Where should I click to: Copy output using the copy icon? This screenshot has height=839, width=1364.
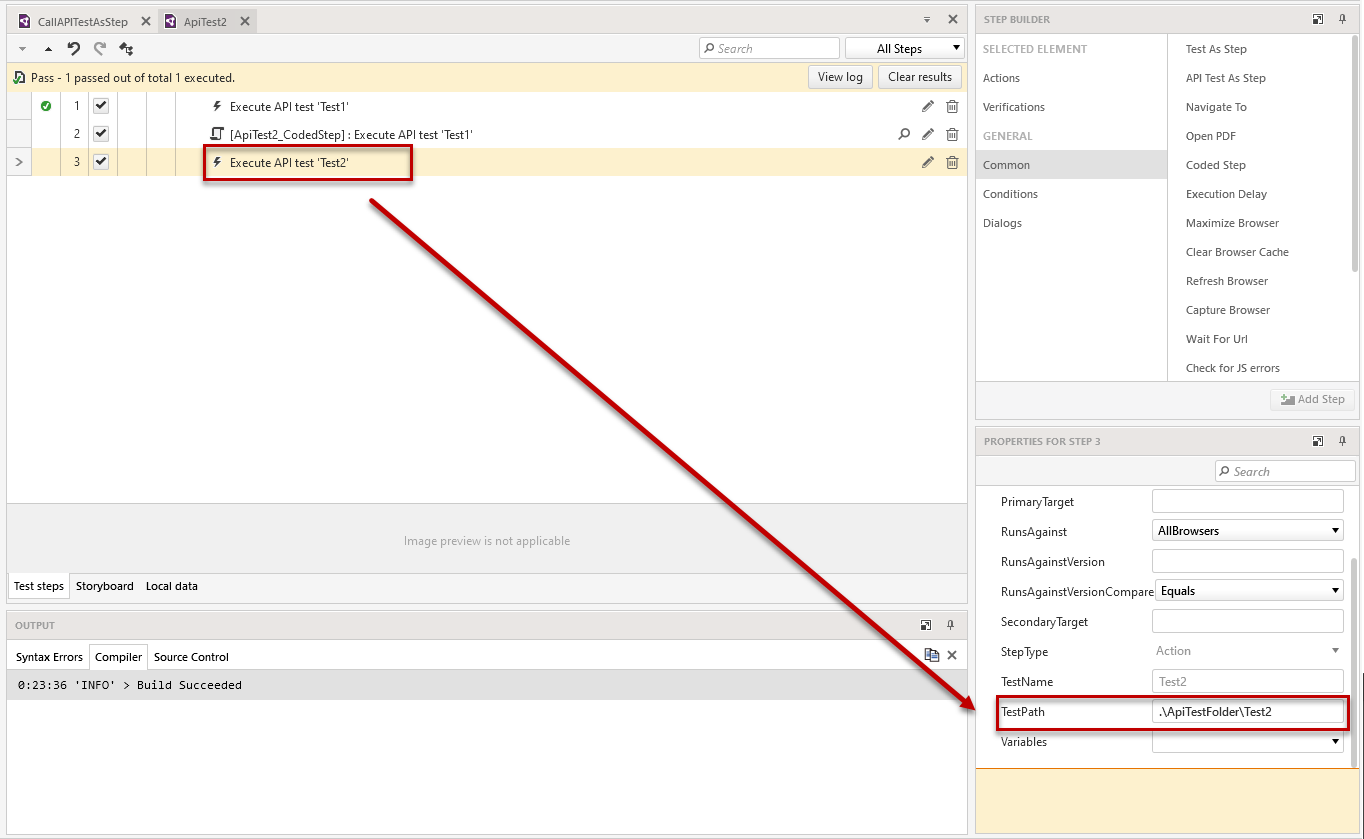point(931,655)
